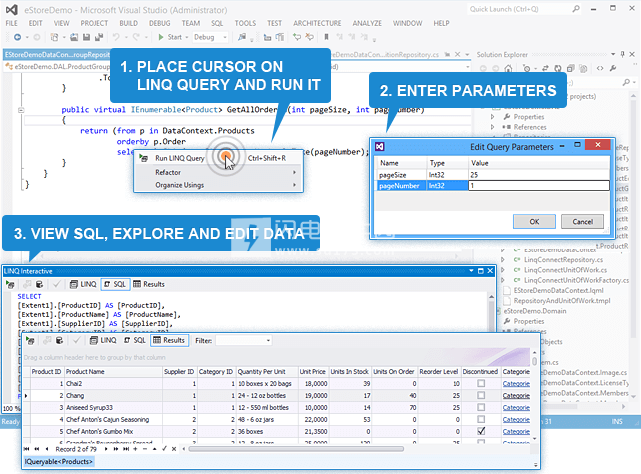Expand the References node in Solution Explorer
The height and width of the screenshot is (474, 641).
[x=493, y=127]
